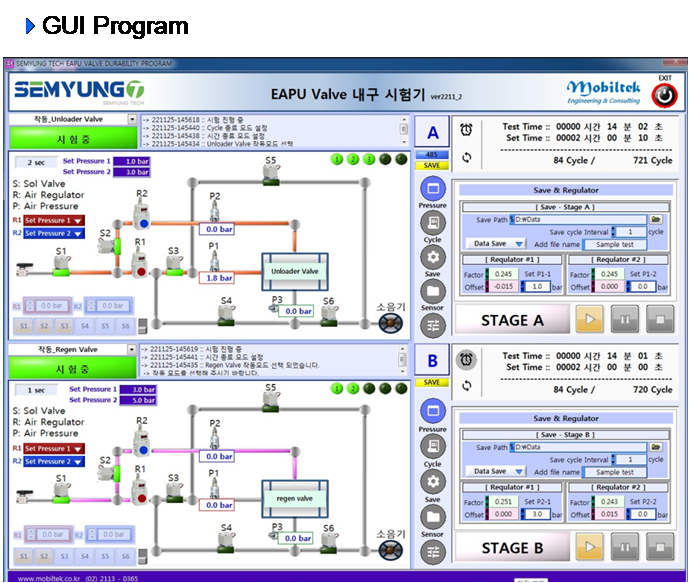Switch to tab A
This screenshot has height=583, width=689.
(432, 133)
